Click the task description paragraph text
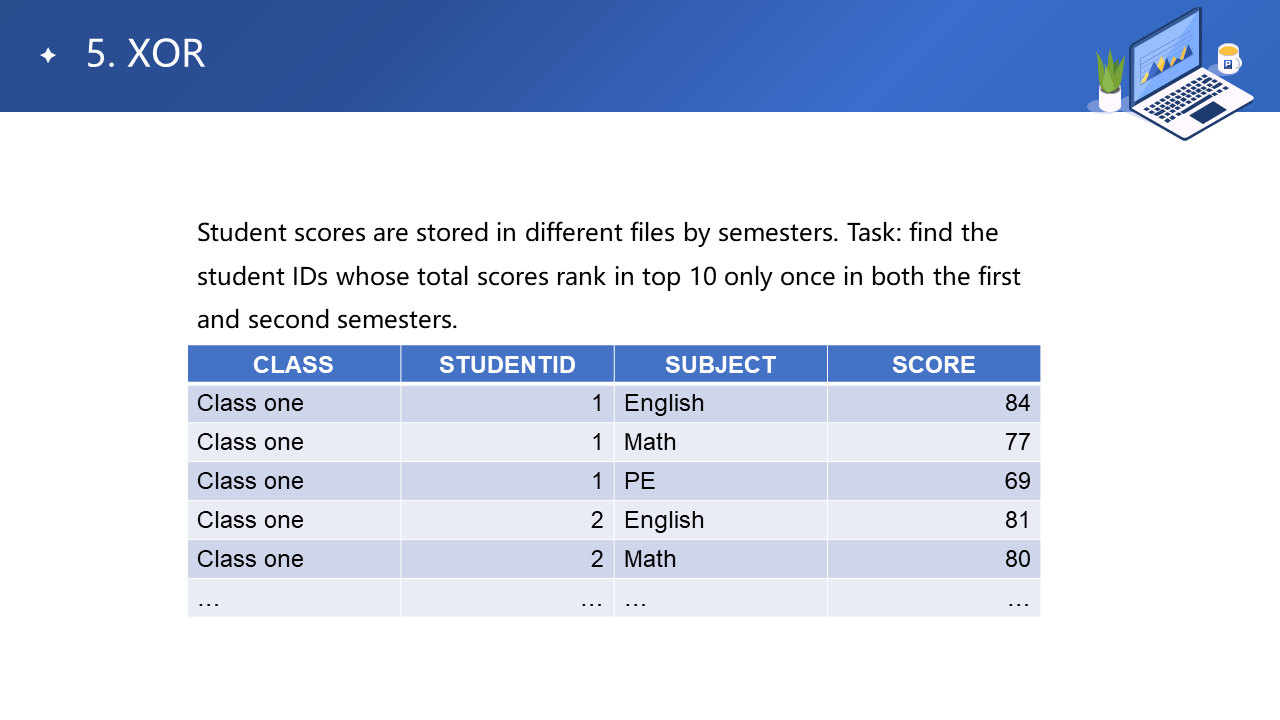This screenshot has height=720, width=1280. click(x=608, y=276)
